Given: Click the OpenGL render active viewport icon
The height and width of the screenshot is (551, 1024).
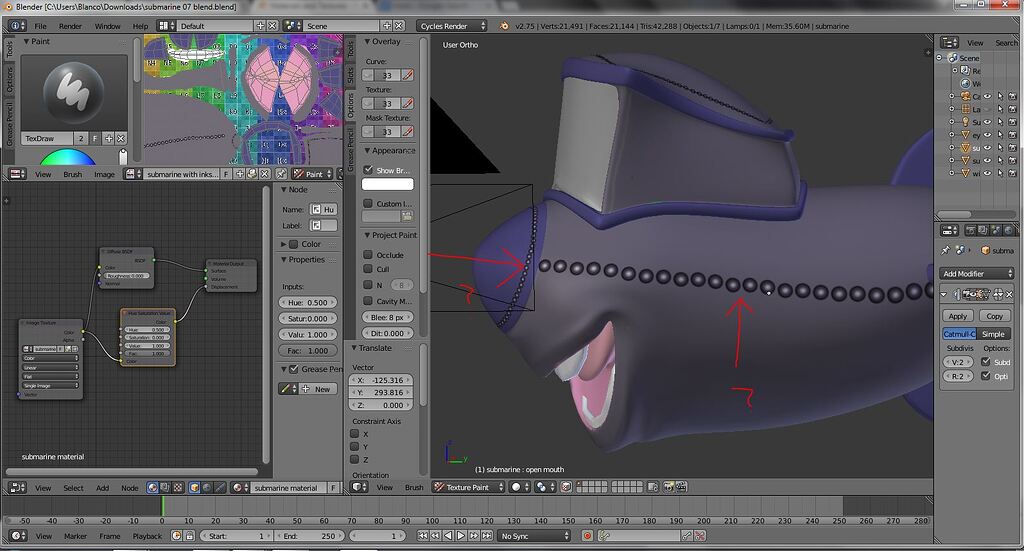Looking at the screenshot, I should (669, 487).
